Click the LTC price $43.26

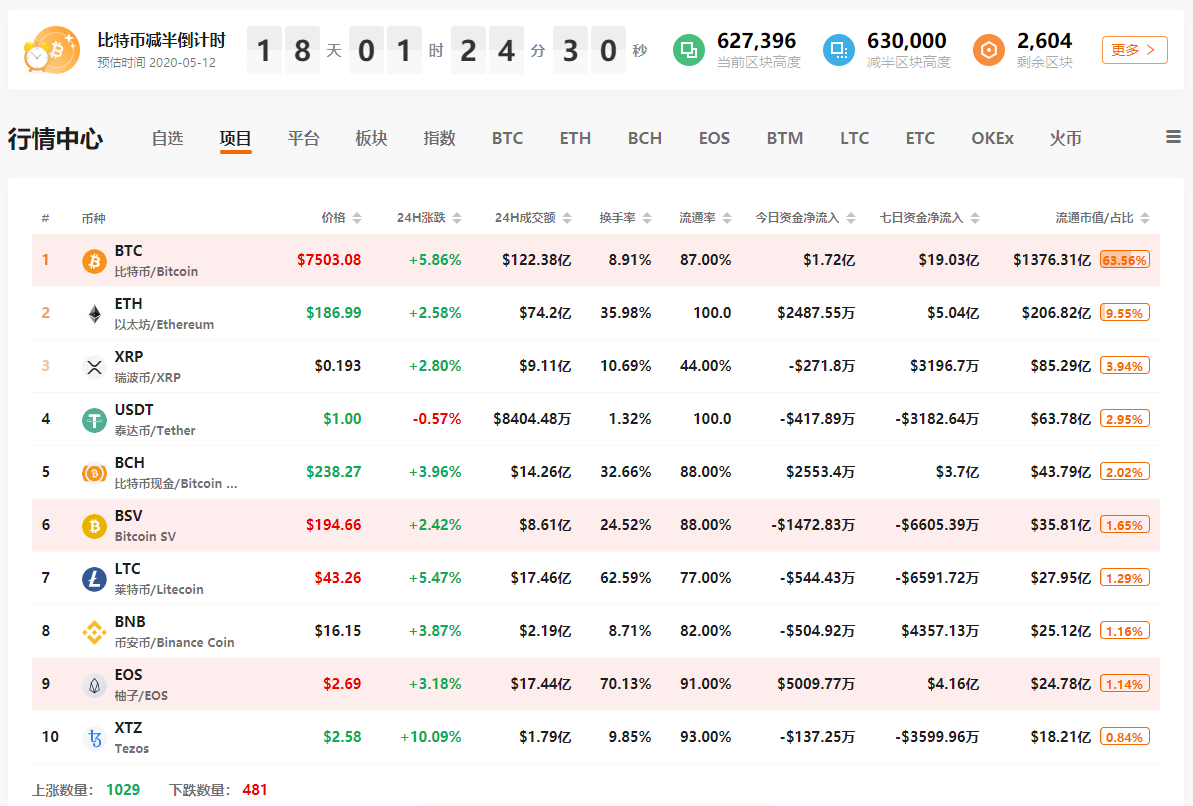tap(338, 578)
